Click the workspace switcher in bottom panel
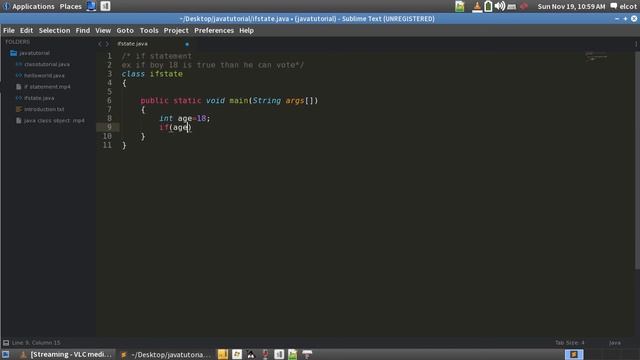 (574, 355)
